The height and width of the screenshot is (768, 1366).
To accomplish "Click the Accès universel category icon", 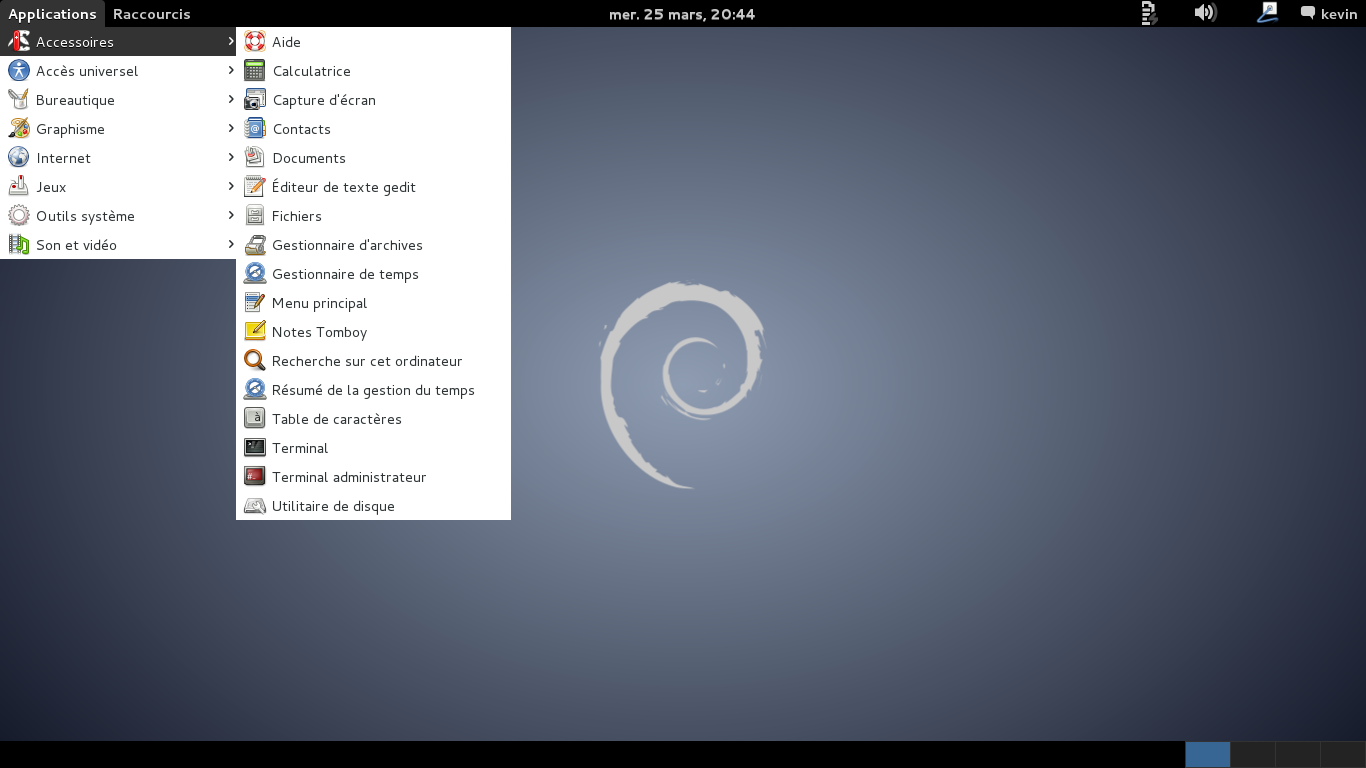I will coord(19,71).
